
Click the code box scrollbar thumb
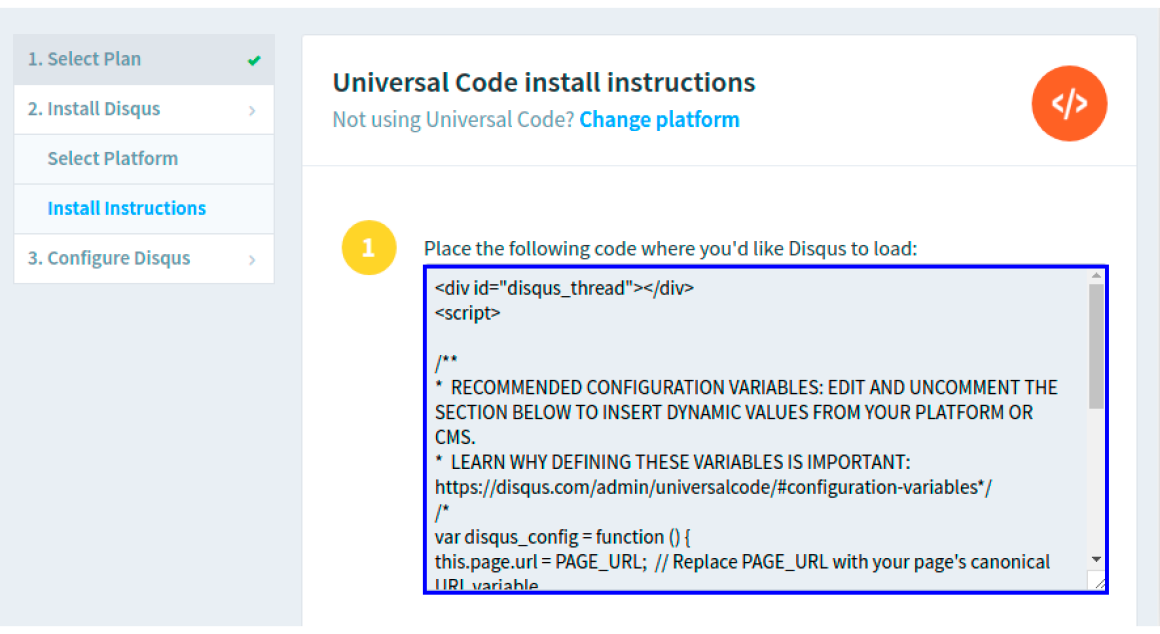point(1096,346)
